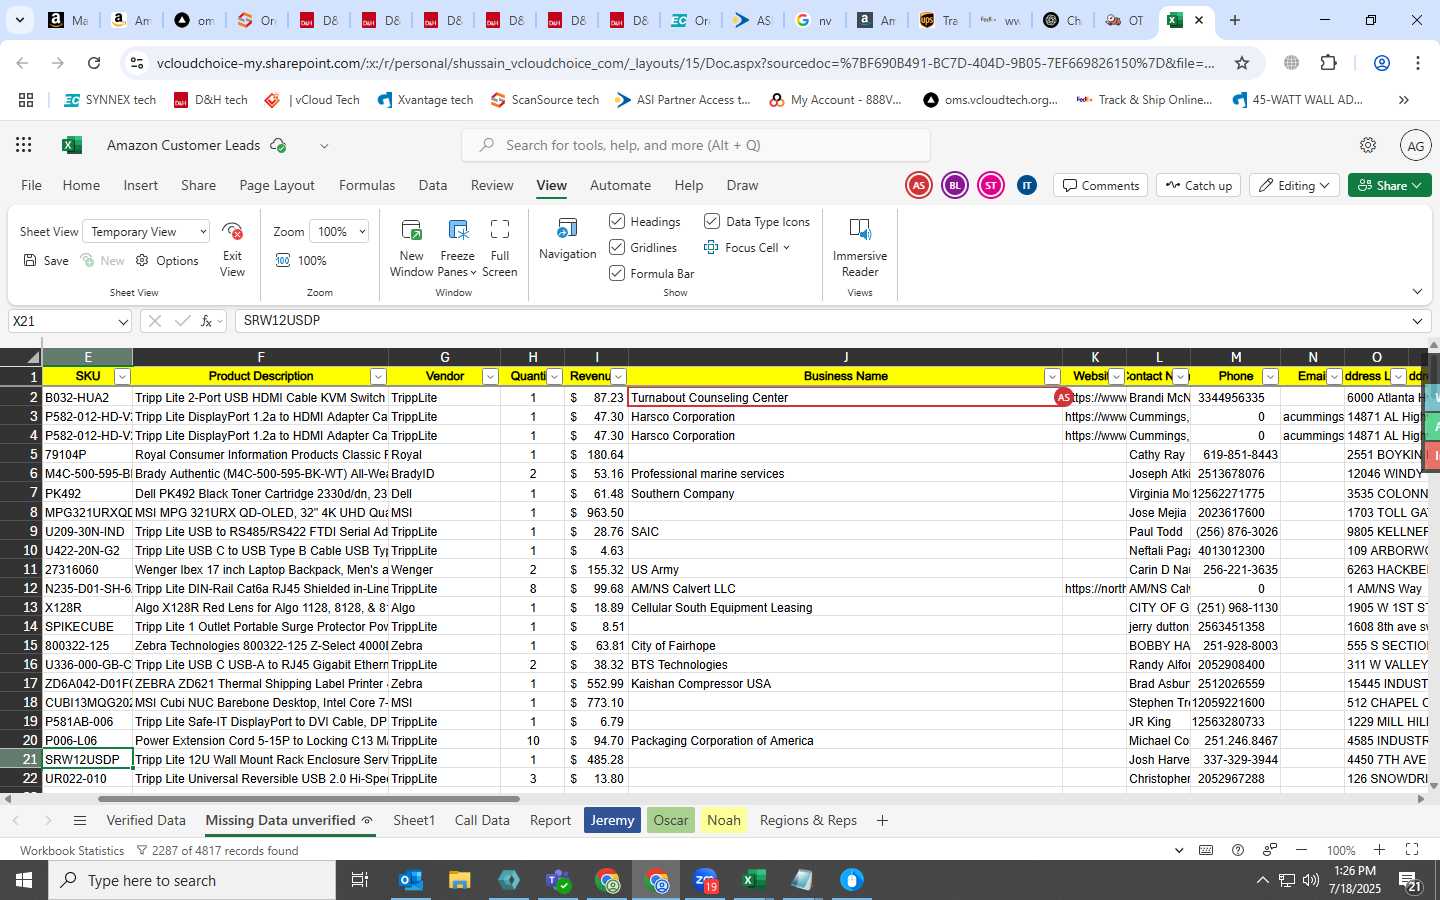Screen dimensions: 1440x900
Task: Launch Immersive Reader
Action: 860,248
